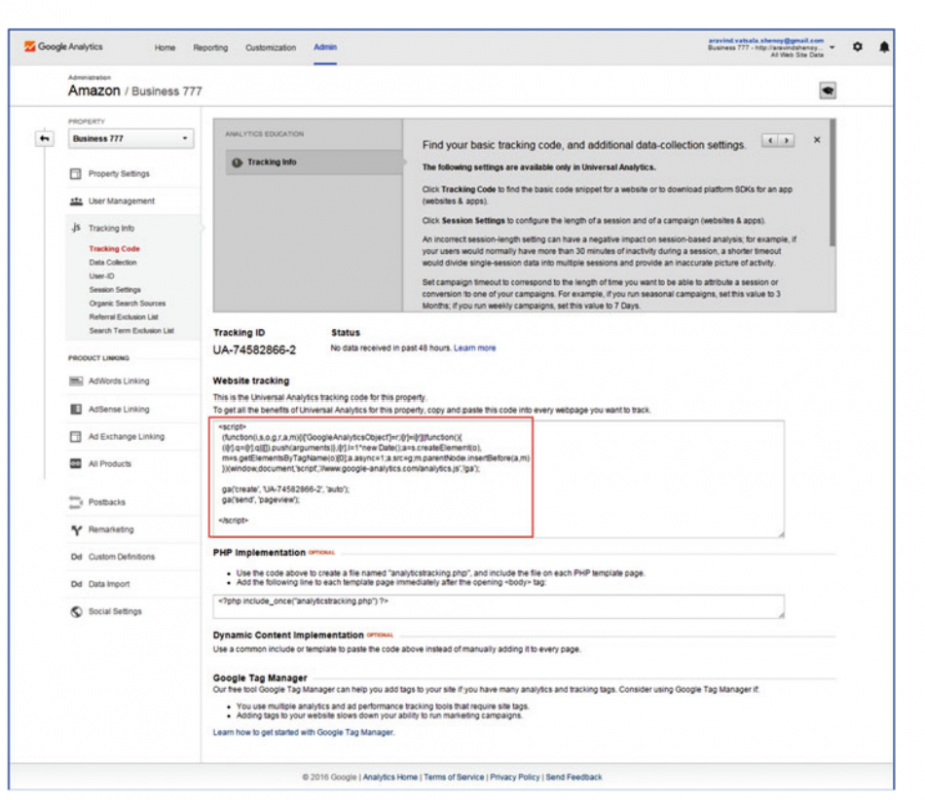Open Social Settings
The height and width of the screenshot is (800, 925).
pyautogui.click(x=115, y=612)
